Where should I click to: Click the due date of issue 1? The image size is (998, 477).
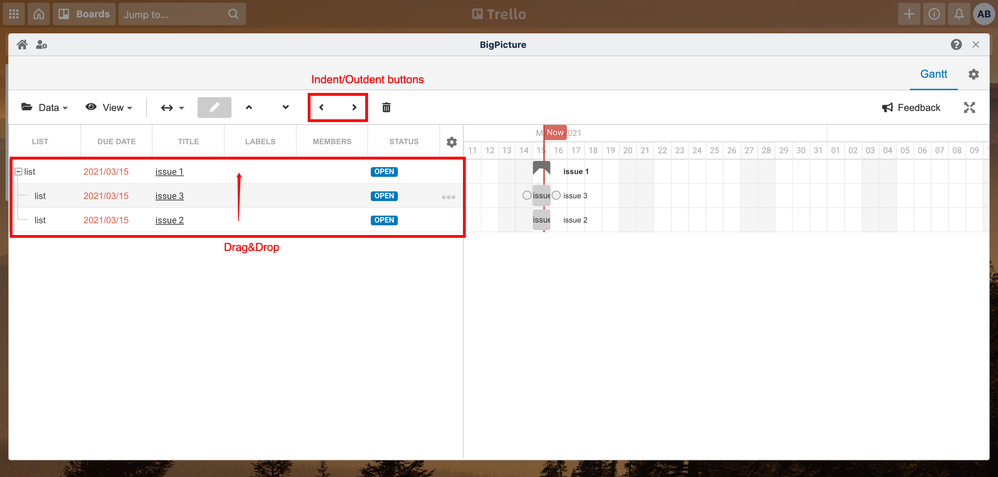click(x=106, y=171)
